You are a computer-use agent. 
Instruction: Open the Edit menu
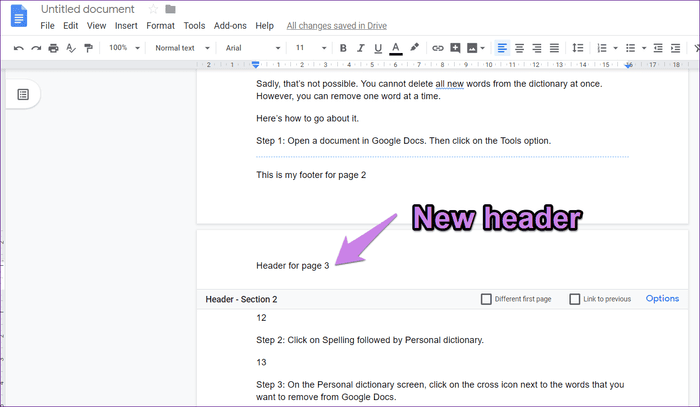[x=71, y=26]
